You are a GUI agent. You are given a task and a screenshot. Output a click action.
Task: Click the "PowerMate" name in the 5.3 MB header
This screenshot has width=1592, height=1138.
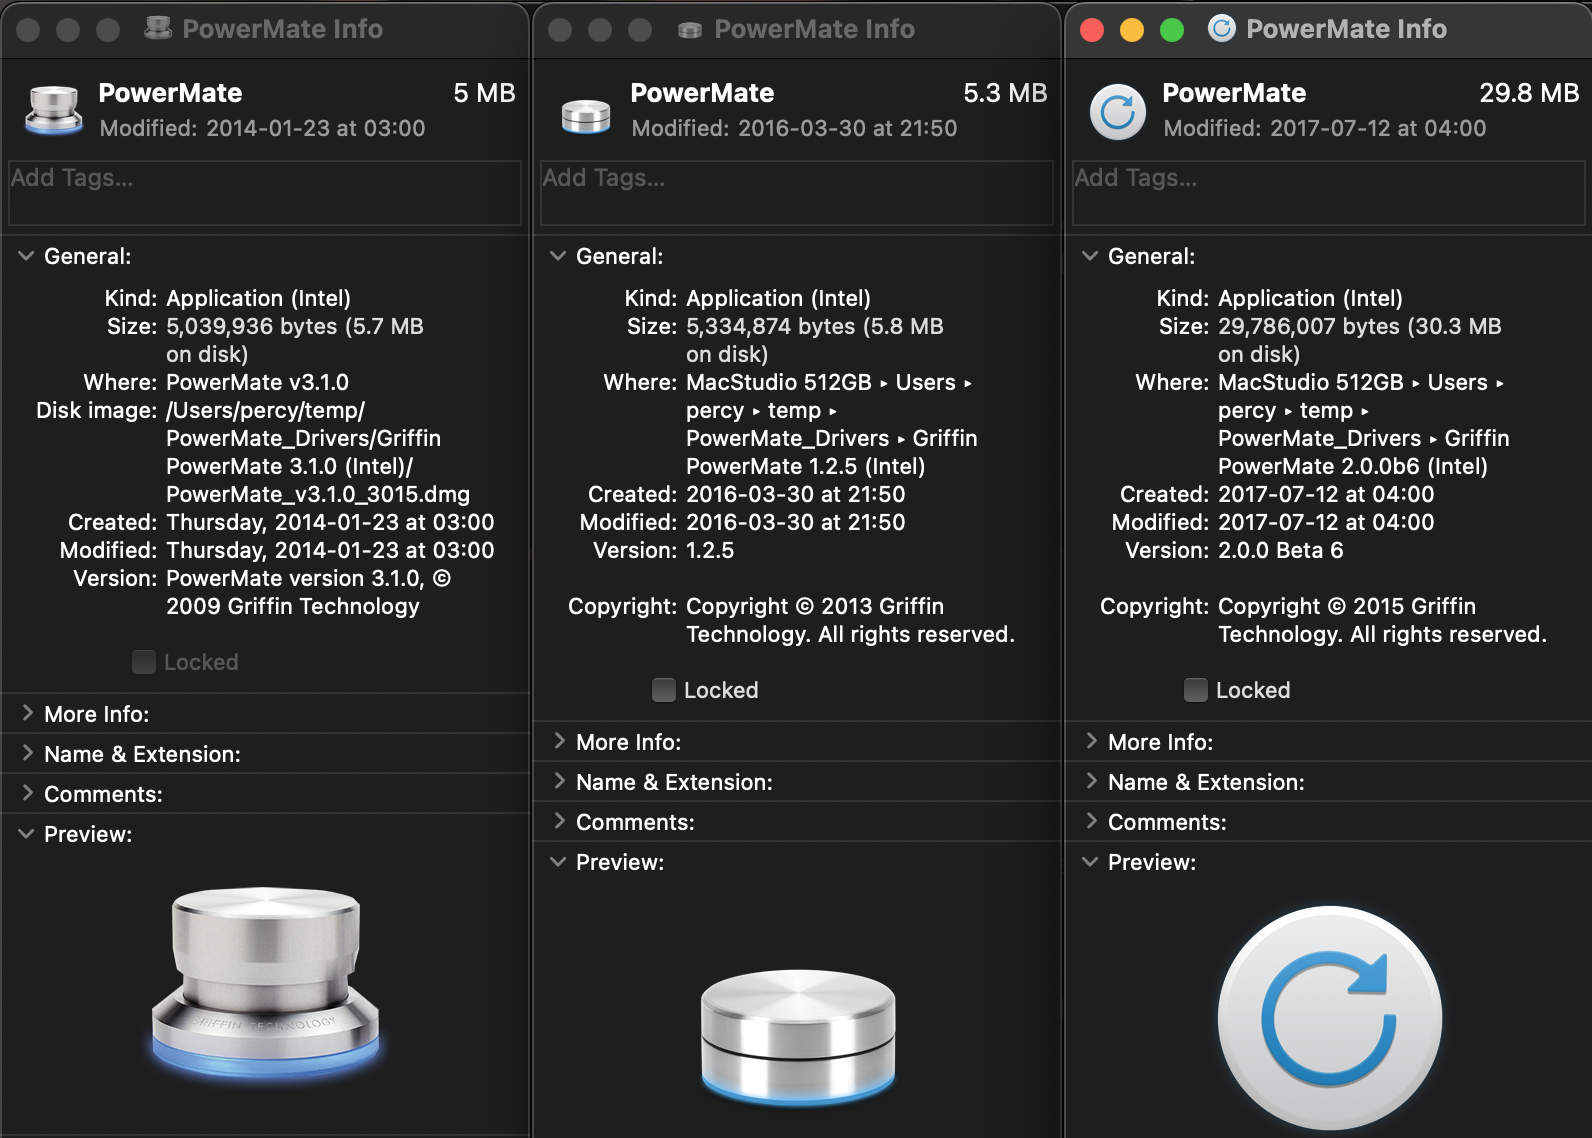point(702,93)
